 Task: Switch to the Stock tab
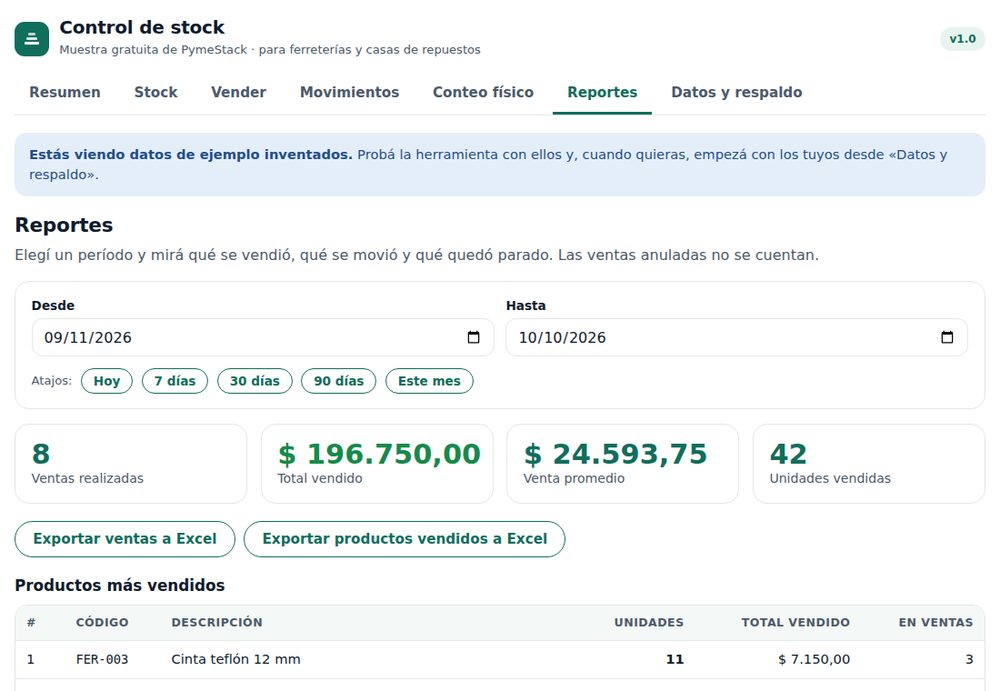(x=156, y=92)
